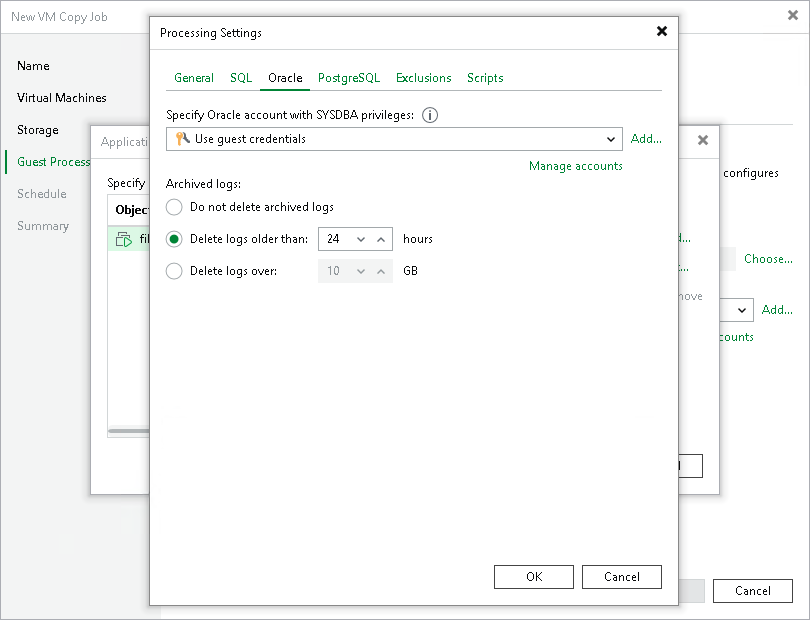
Task: Close the New VM Copy Job window
Action: (793, 16)
